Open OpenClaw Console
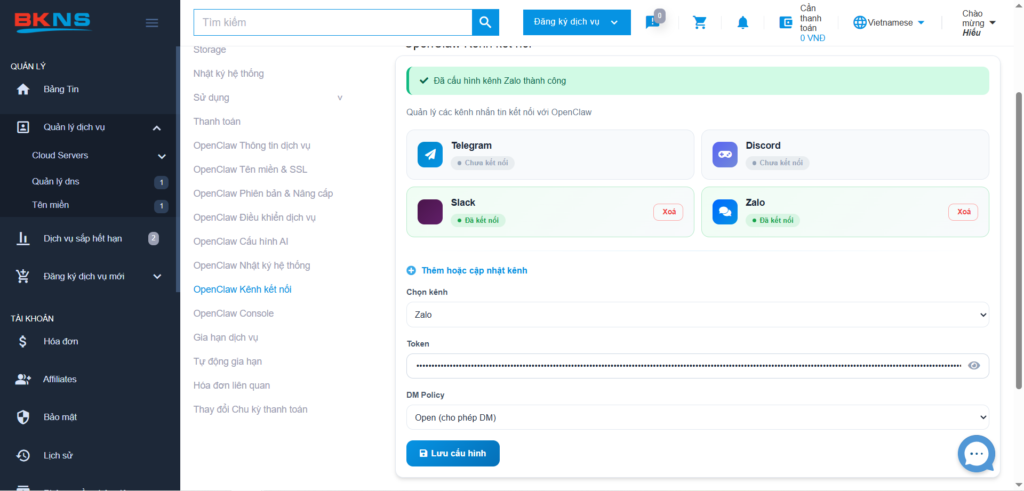 pos(233,313)
